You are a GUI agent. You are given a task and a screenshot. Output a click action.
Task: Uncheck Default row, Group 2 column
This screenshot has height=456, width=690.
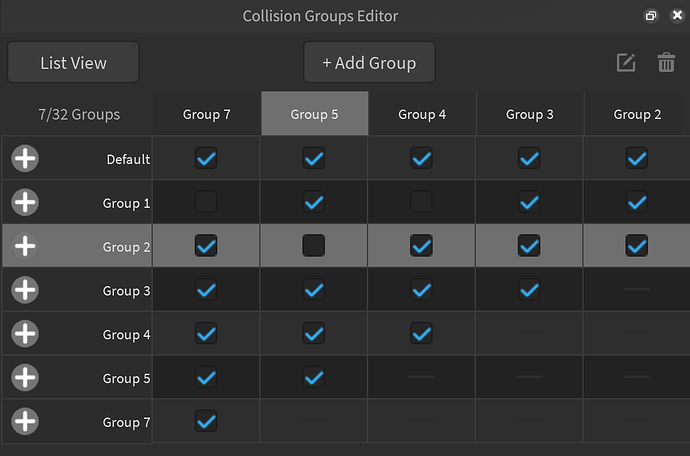[x=637, y=158]
